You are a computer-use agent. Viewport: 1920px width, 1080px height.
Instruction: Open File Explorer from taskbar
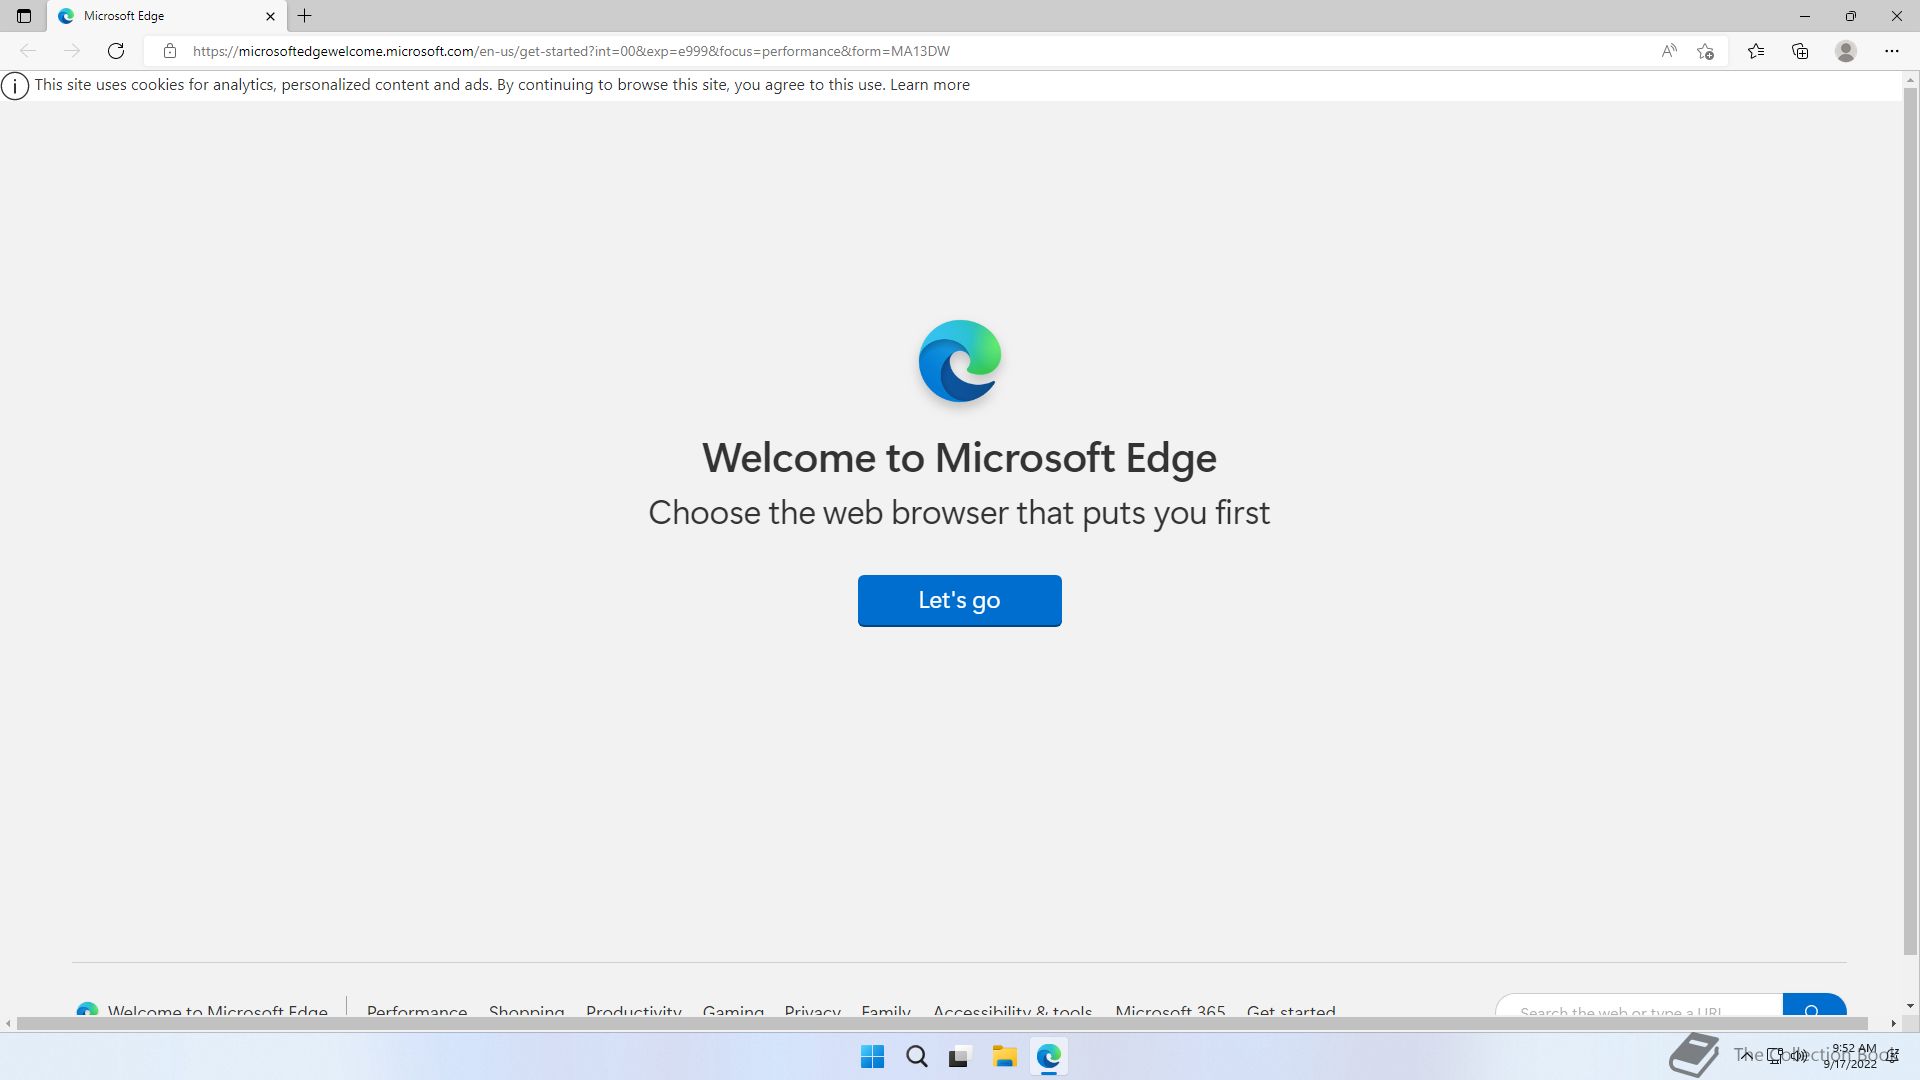pyautogui.click(x=1004, y=1057)
